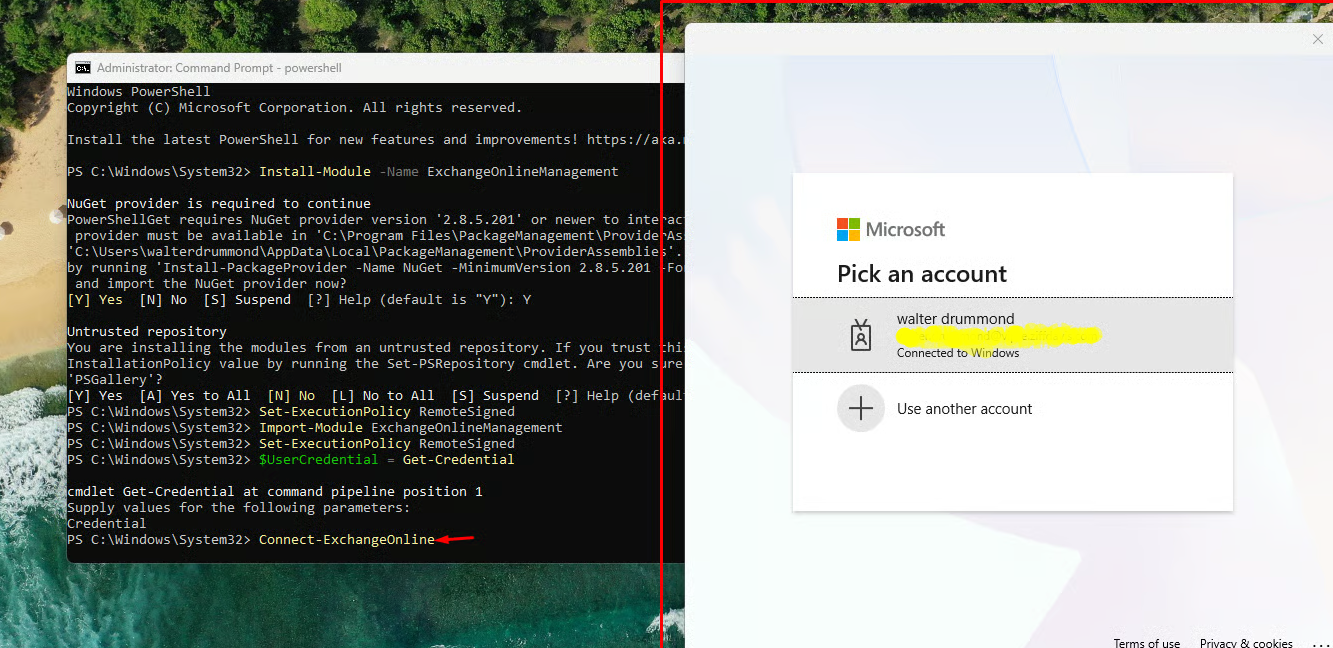
Task: Click the plus icon to add an account
Action: (x=860, y=408)
